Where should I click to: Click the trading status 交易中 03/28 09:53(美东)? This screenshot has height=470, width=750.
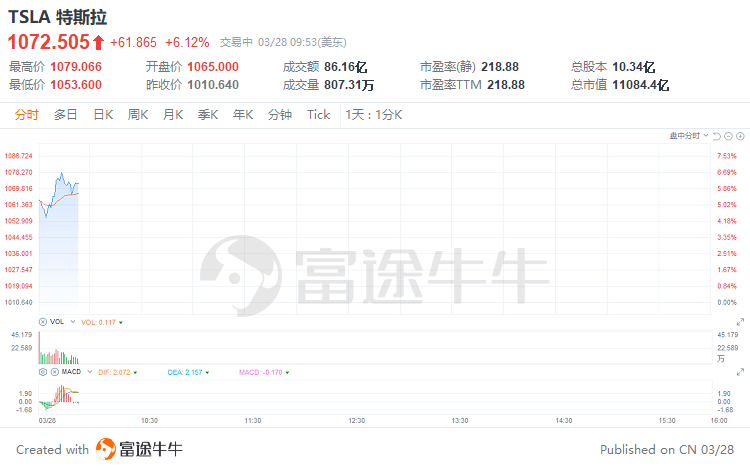pyautogui.click(x=283, y=43)
